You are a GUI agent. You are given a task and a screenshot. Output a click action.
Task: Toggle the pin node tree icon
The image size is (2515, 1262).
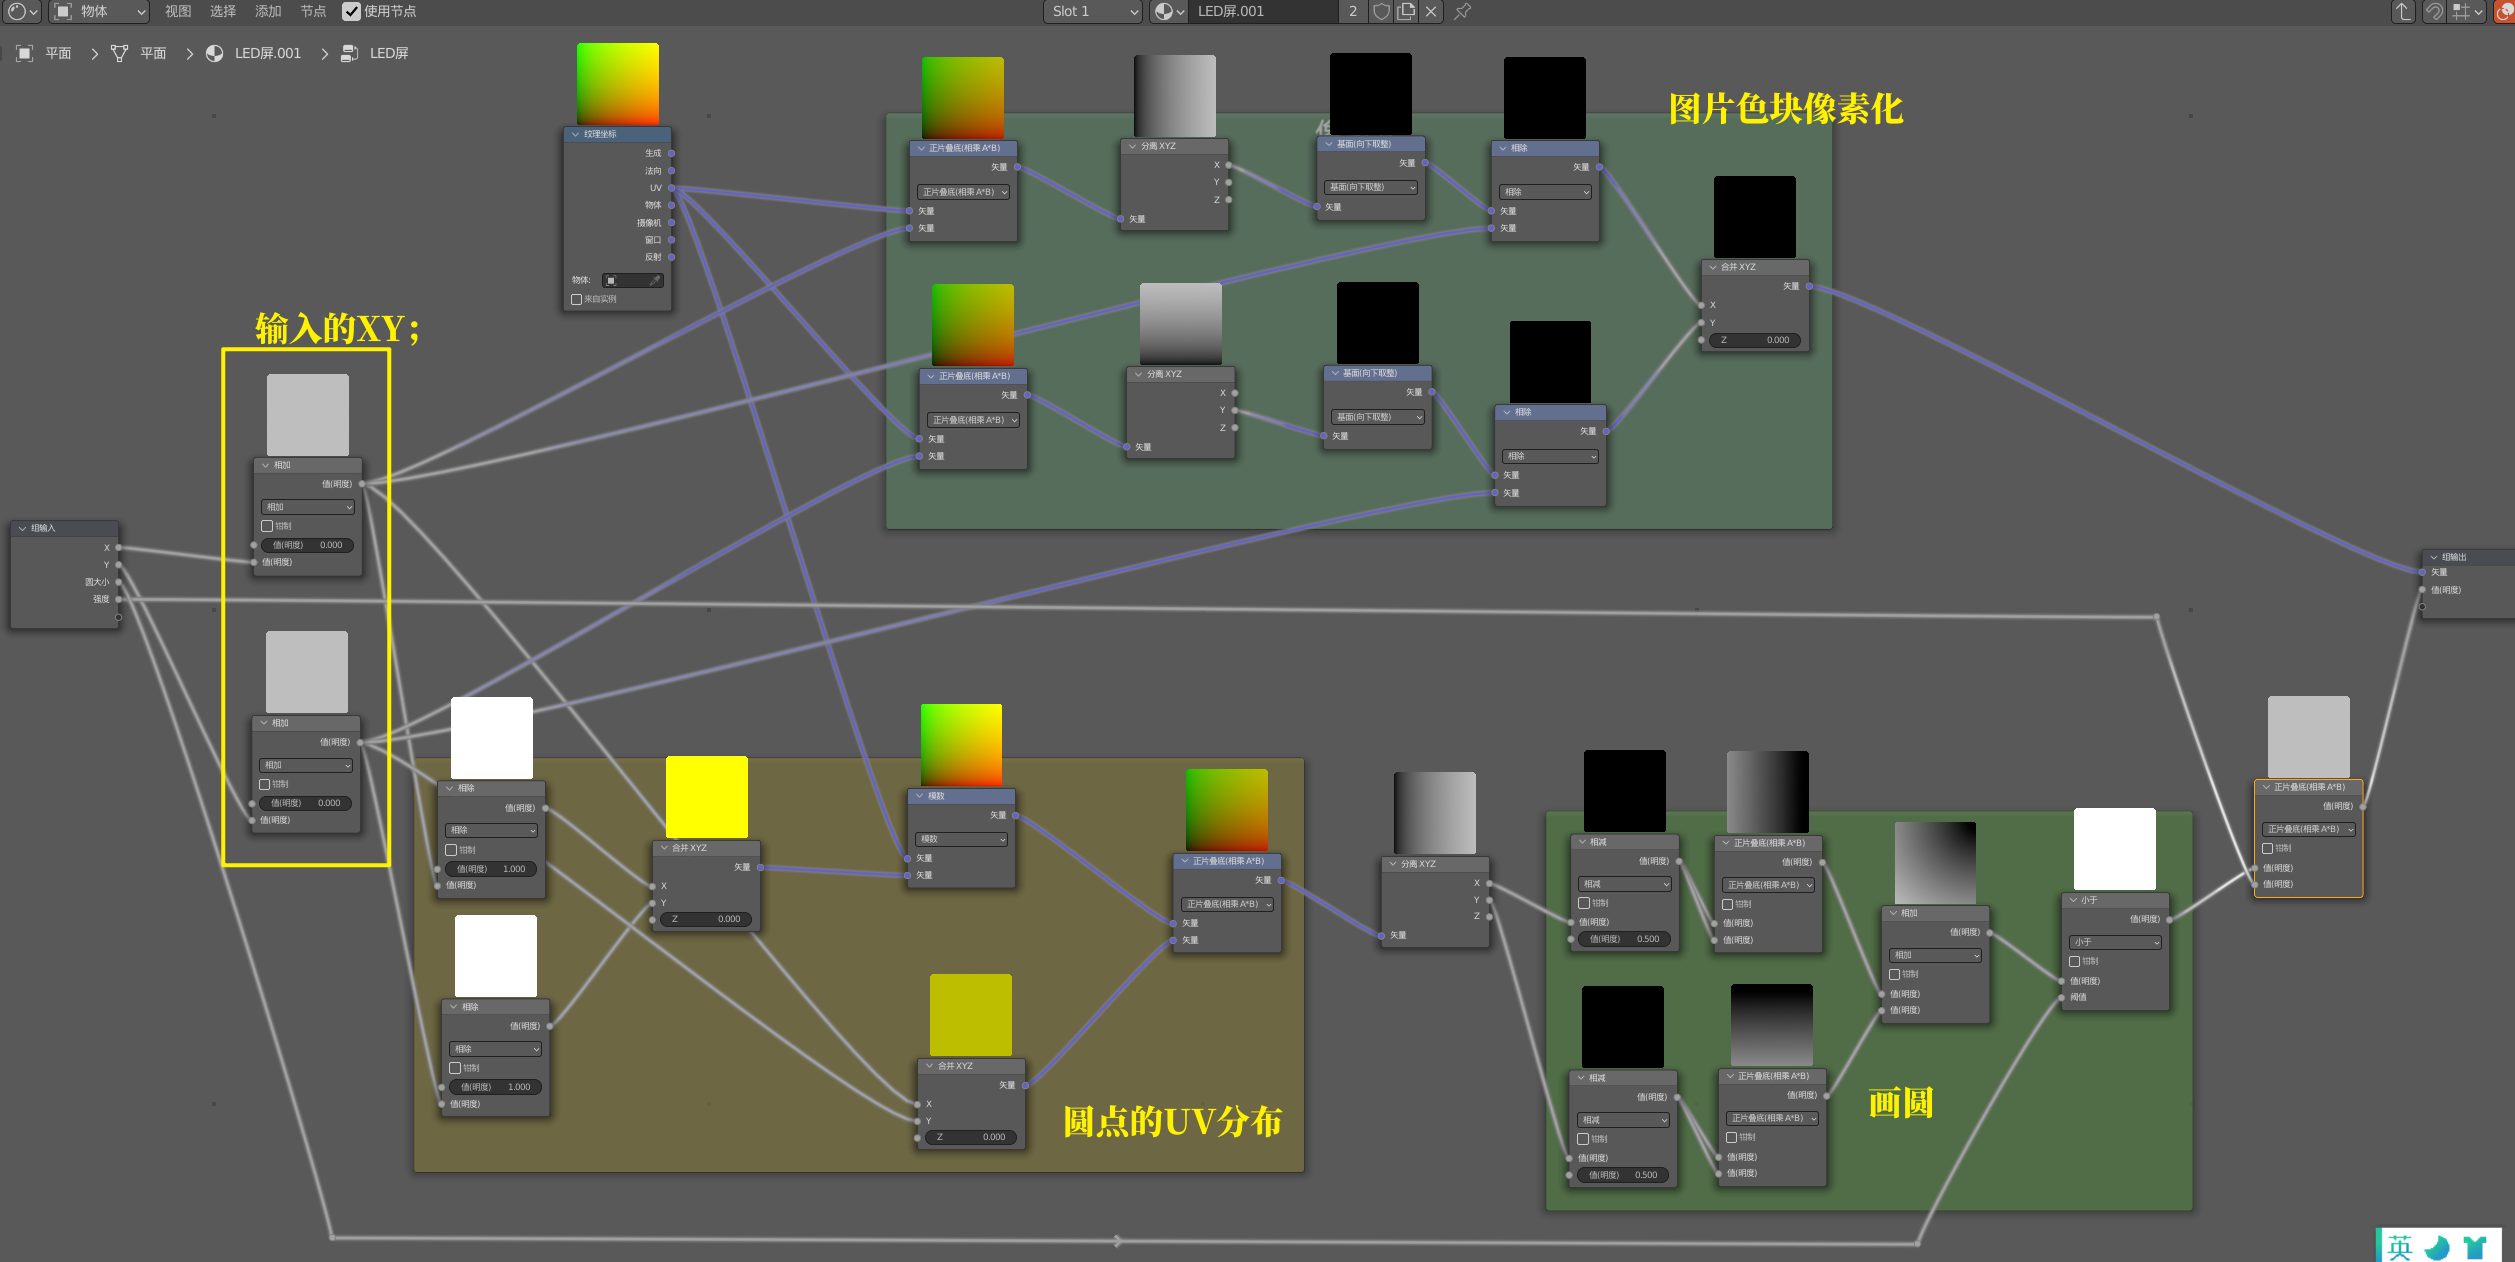click(1463, 11)
